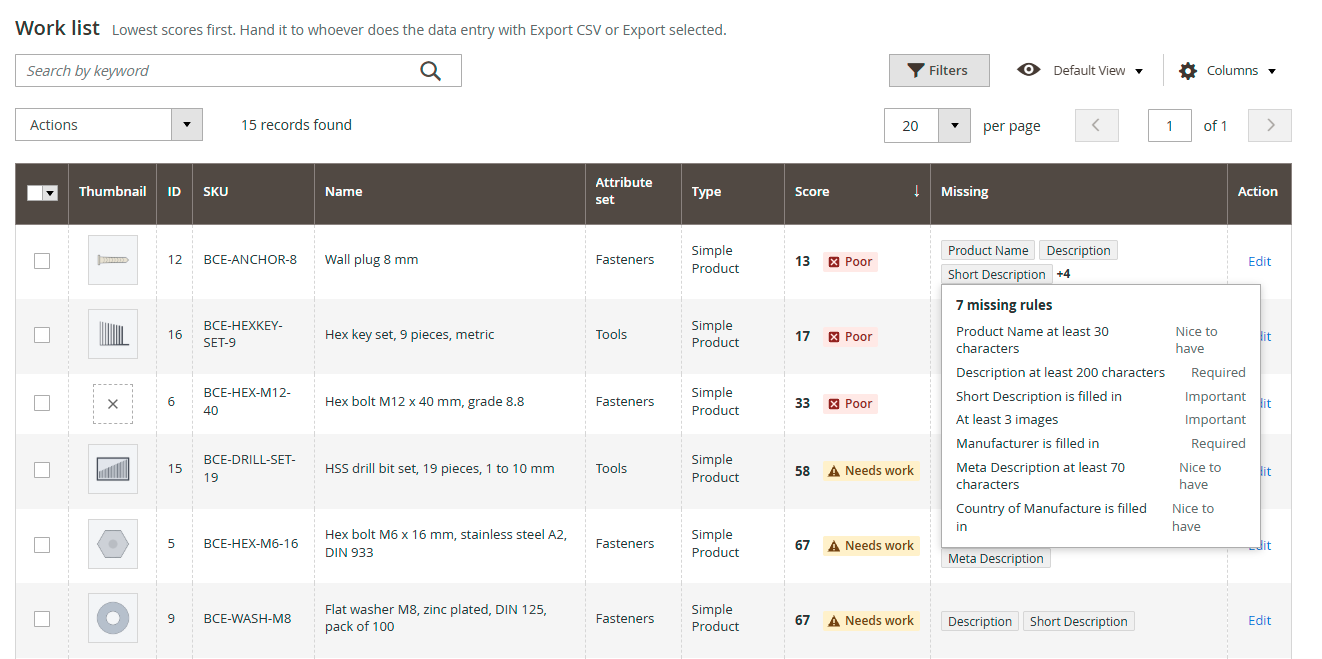Tick the HSS drill bit set checkbox
The width and height of the screenshot is (1322, 659).
point(42,469)
